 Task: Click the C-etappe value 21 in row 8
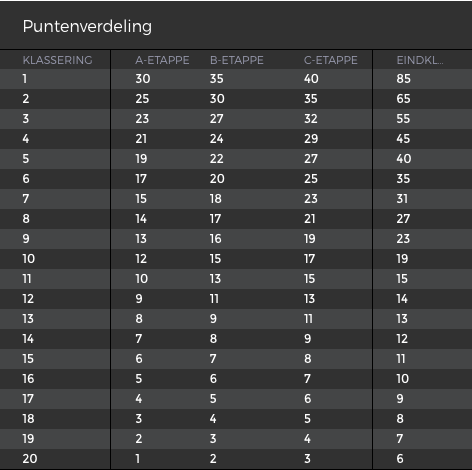(x=310, y=219)
